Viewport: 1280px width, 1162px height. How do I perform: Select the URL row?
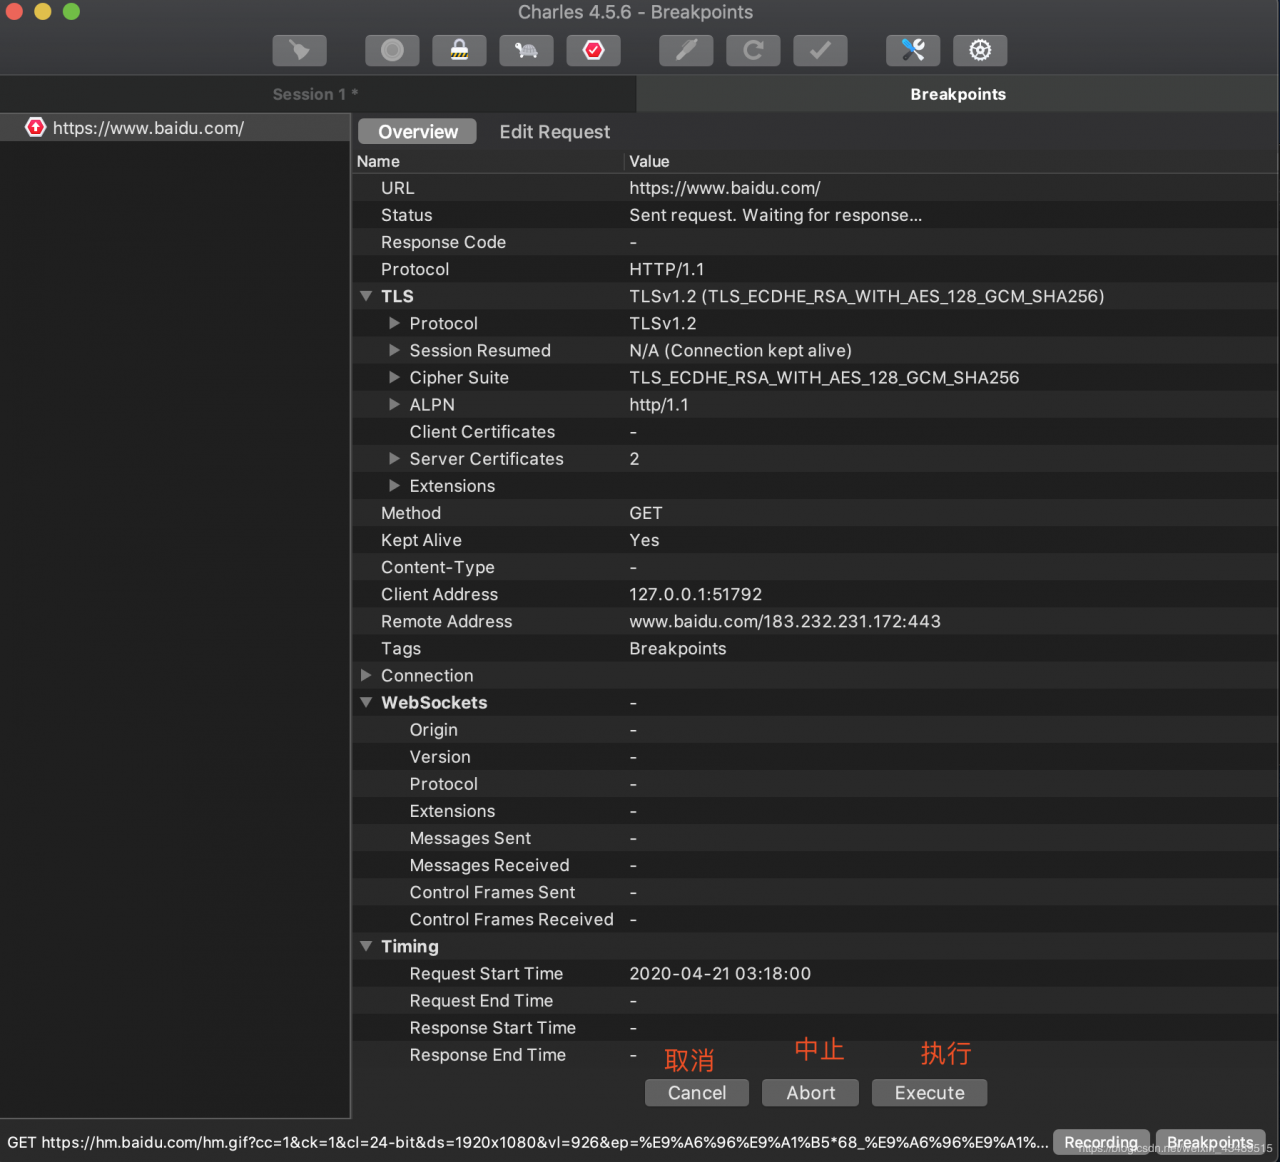[814, 188]
